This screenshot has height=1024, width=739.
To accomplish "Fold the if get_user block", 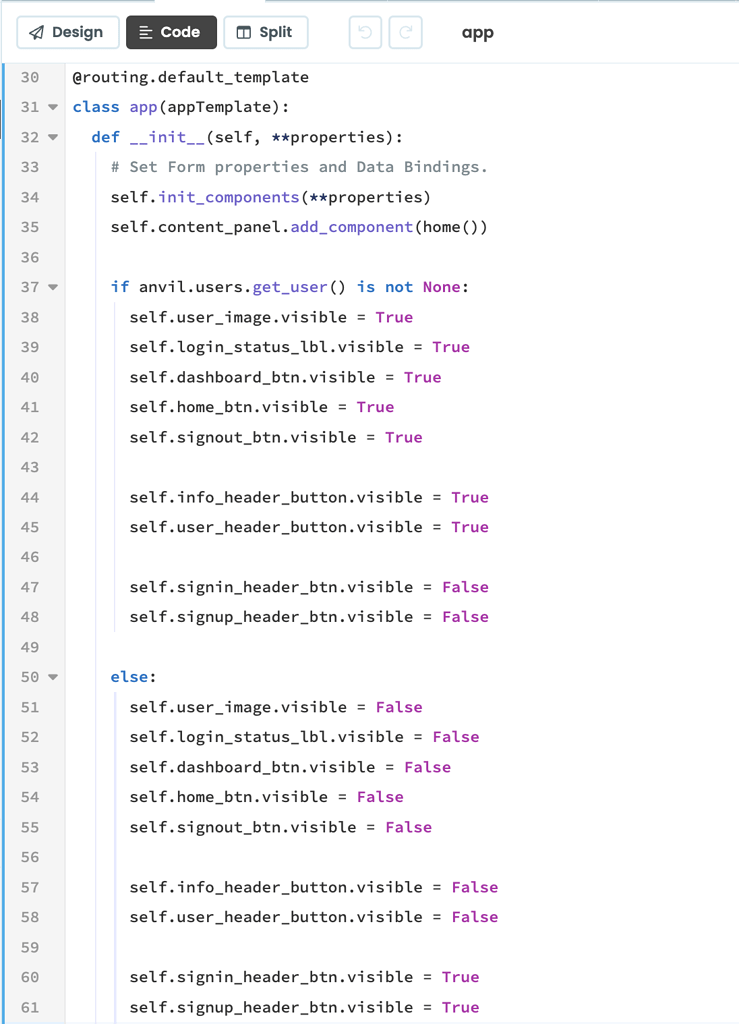I will pyautogui.click(x=53, y=287).
